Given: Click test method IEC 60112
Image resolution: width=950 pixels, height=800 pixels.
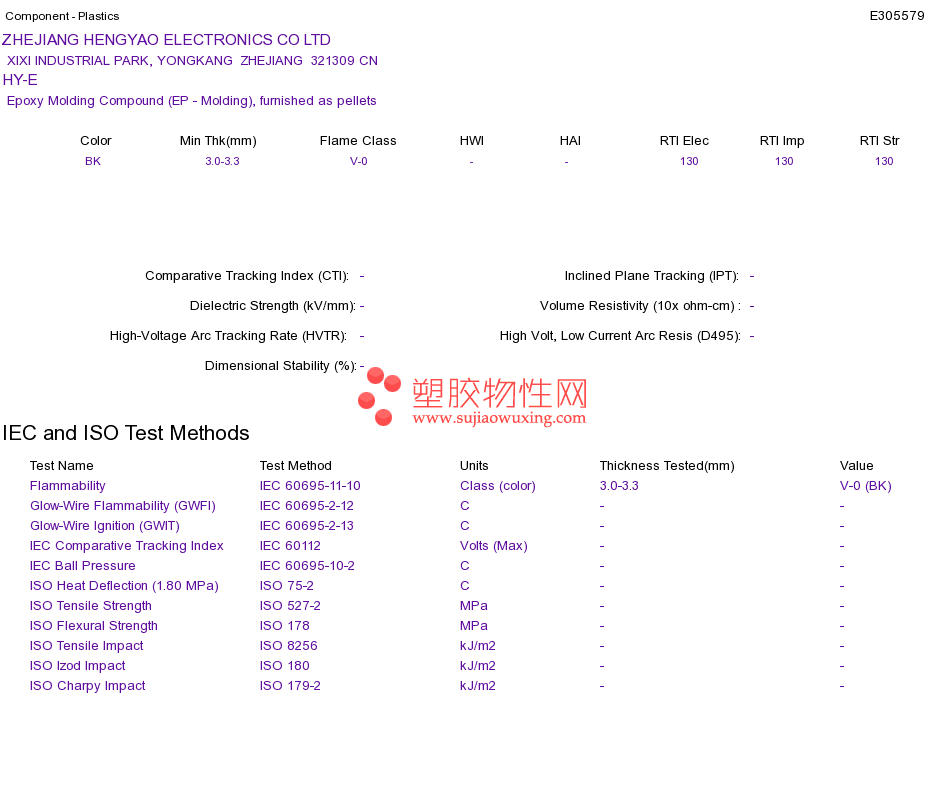Looking at the screenshot, I should (x=290, y=546).
